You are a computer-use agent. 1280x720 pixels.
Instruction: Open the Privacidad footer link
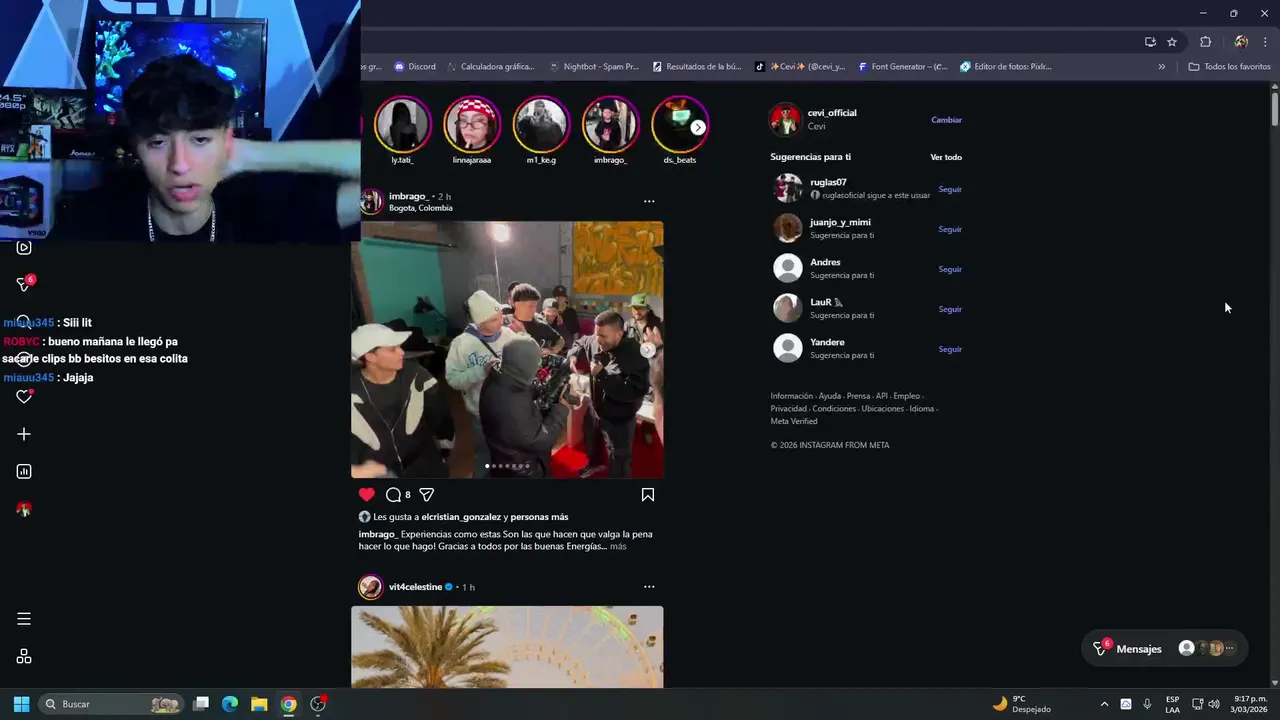(x=788, y=408)
